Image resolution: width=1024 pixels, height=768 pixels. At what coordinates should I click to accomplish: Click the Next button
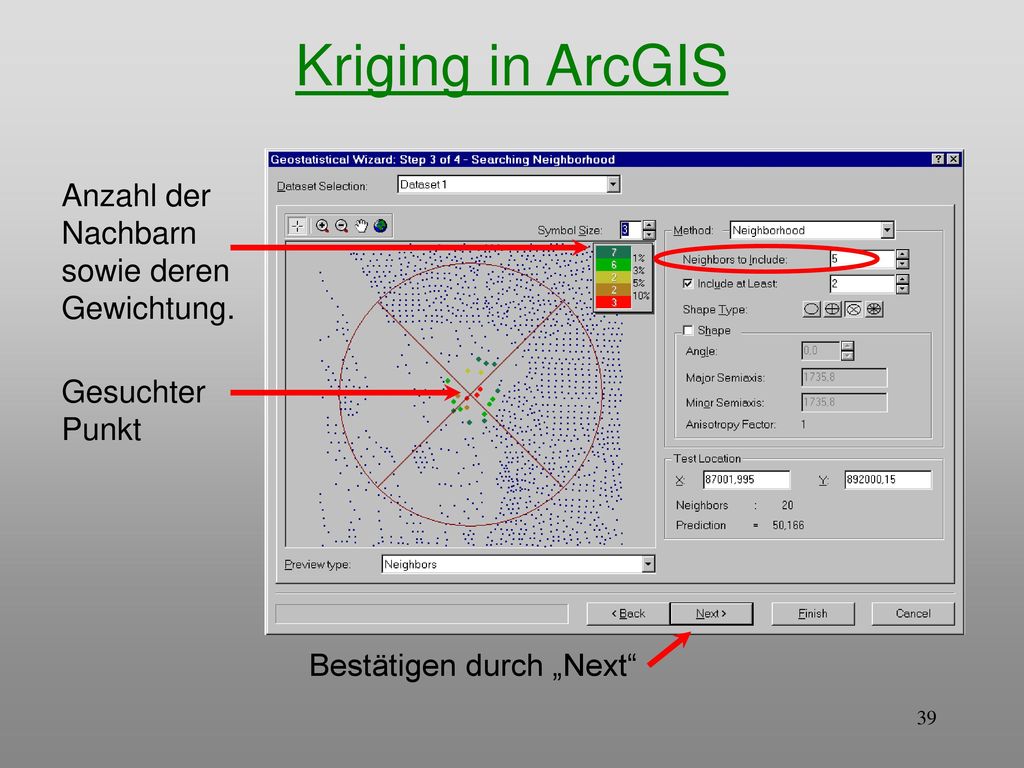point(711,614)
